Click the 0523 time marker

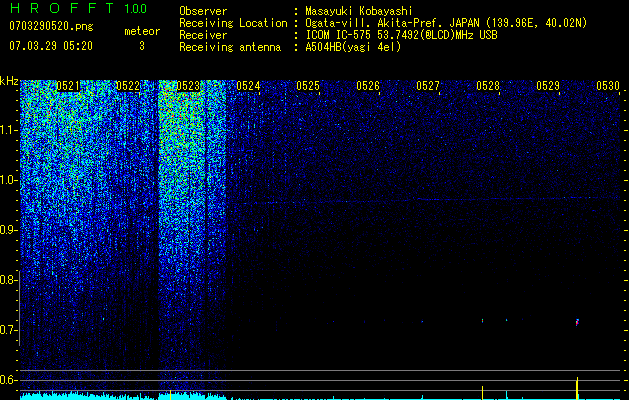(188, 86)
